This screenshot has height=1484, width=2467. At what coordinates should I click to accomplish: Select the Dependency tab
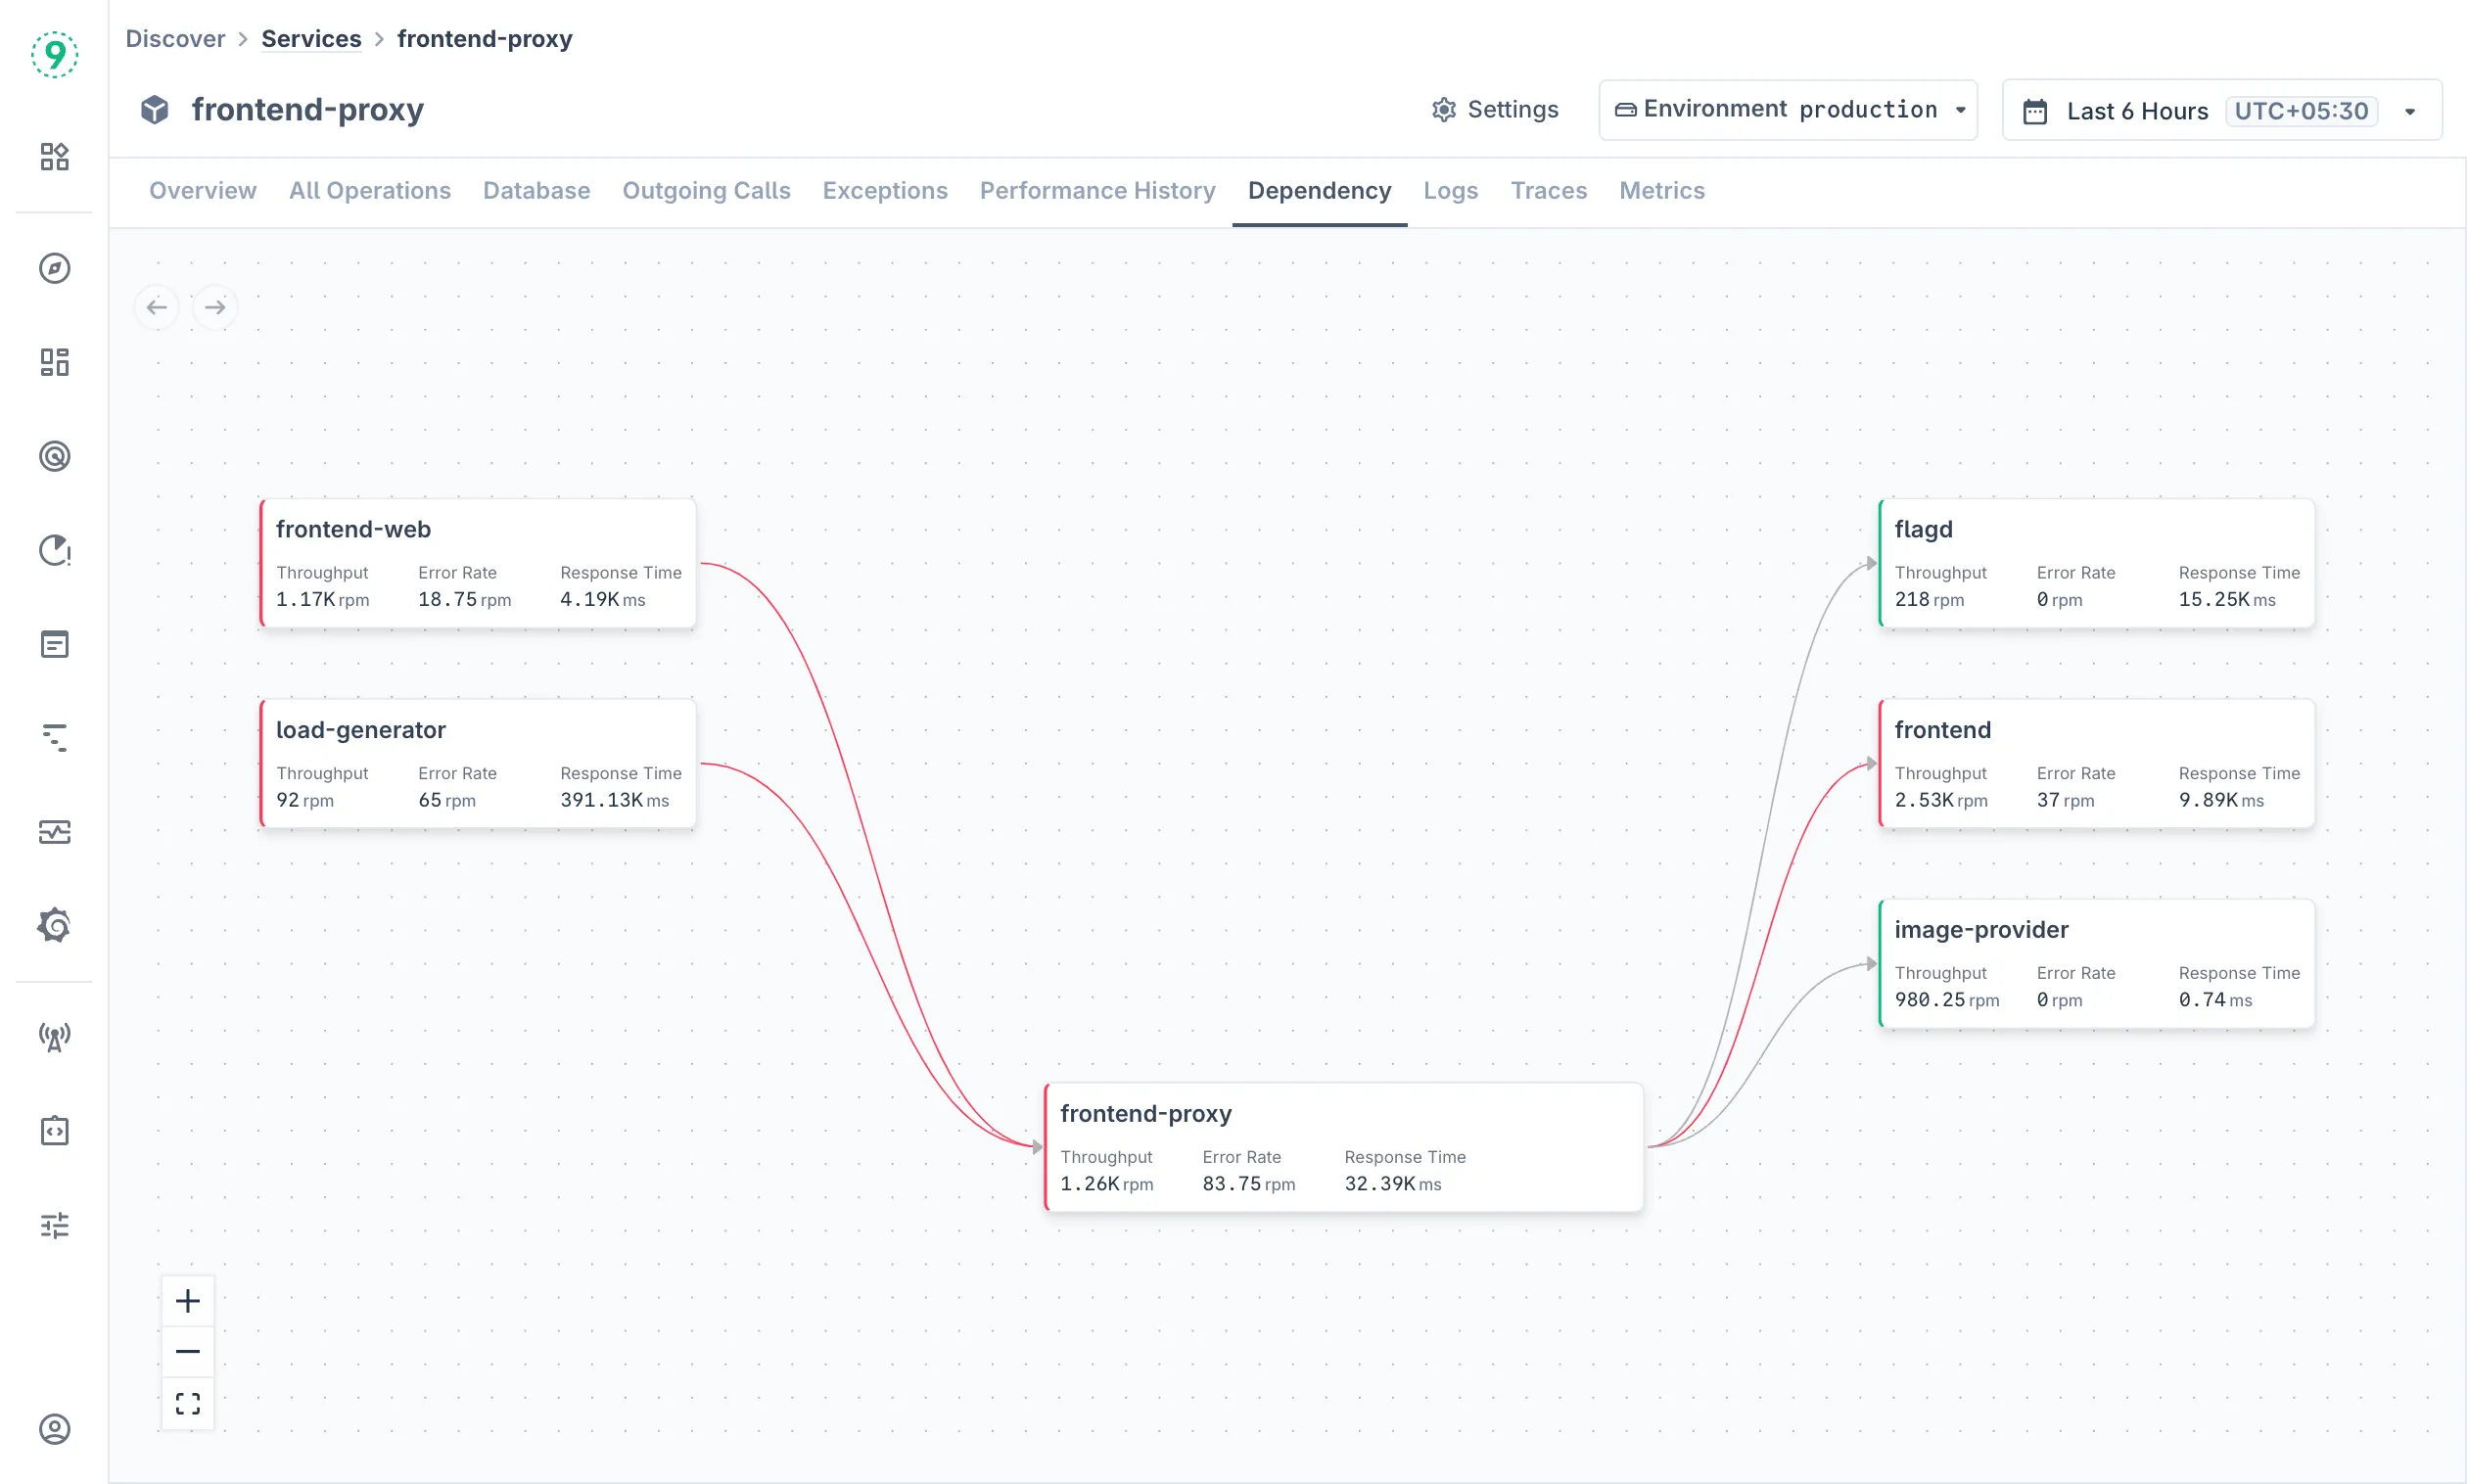click(1319, 190)
